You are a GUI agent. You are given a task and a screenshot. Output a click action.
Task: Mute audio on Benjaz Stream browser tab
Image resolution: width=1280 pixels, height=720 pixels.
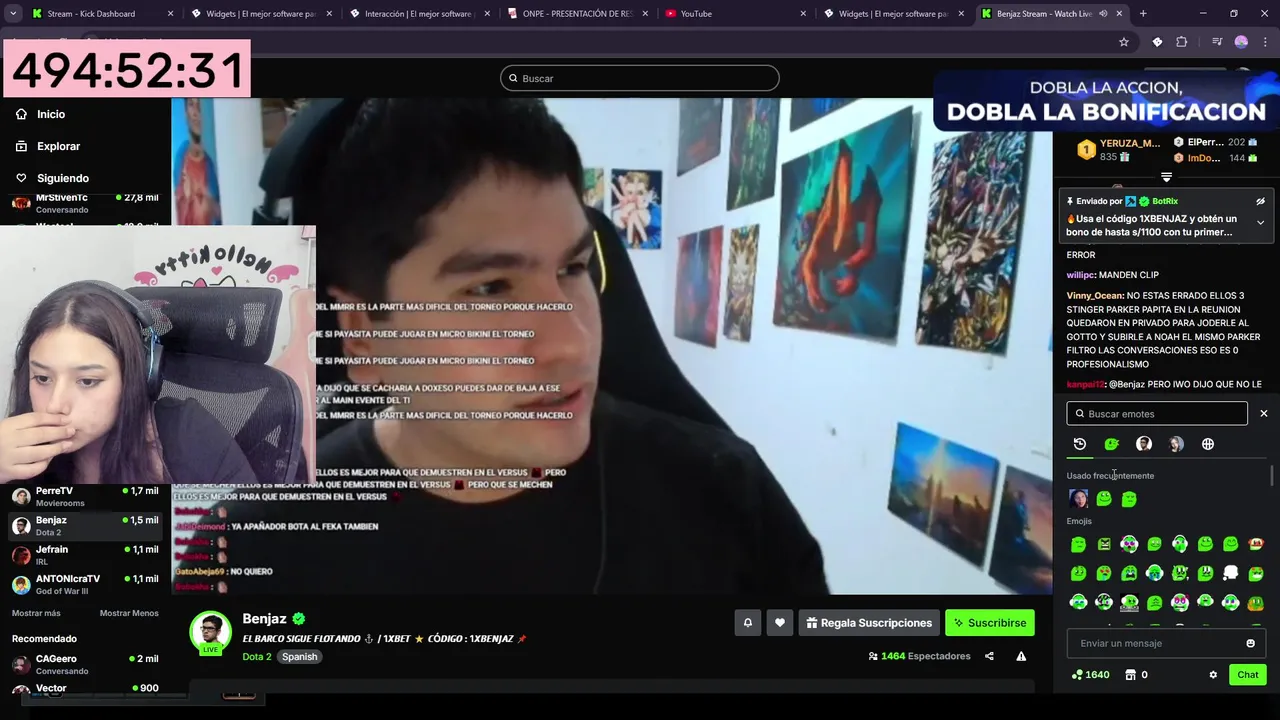pos(1103,14)
